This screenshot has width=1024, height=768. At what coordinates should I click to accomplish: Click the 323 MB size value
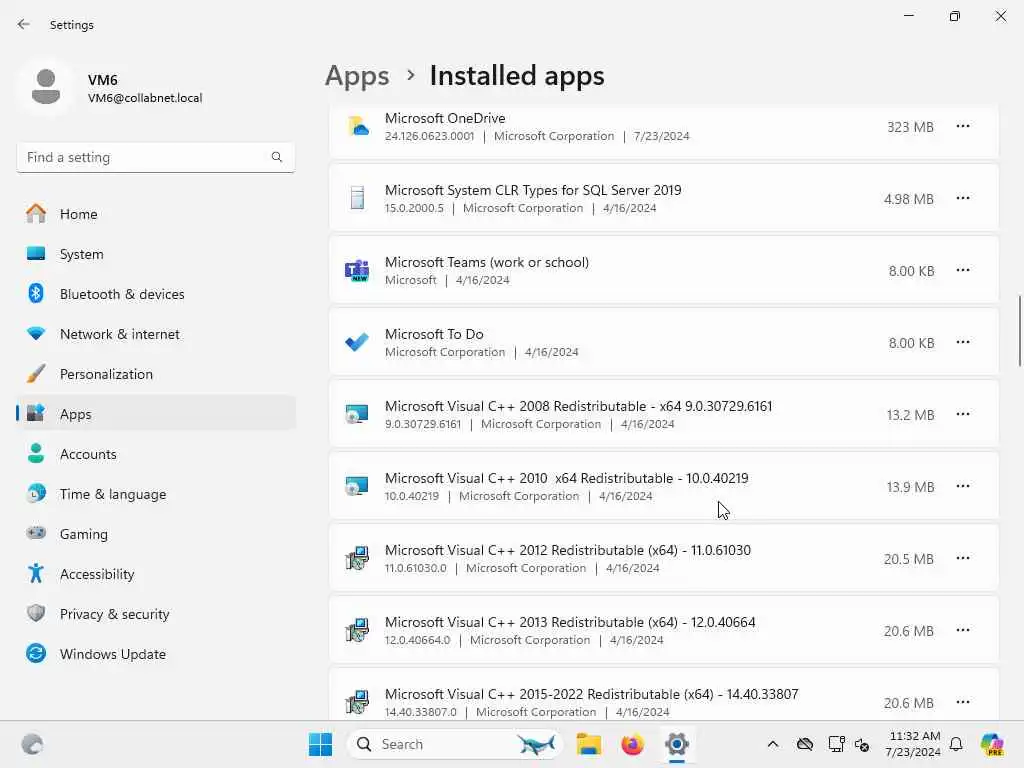pos(910,127)
